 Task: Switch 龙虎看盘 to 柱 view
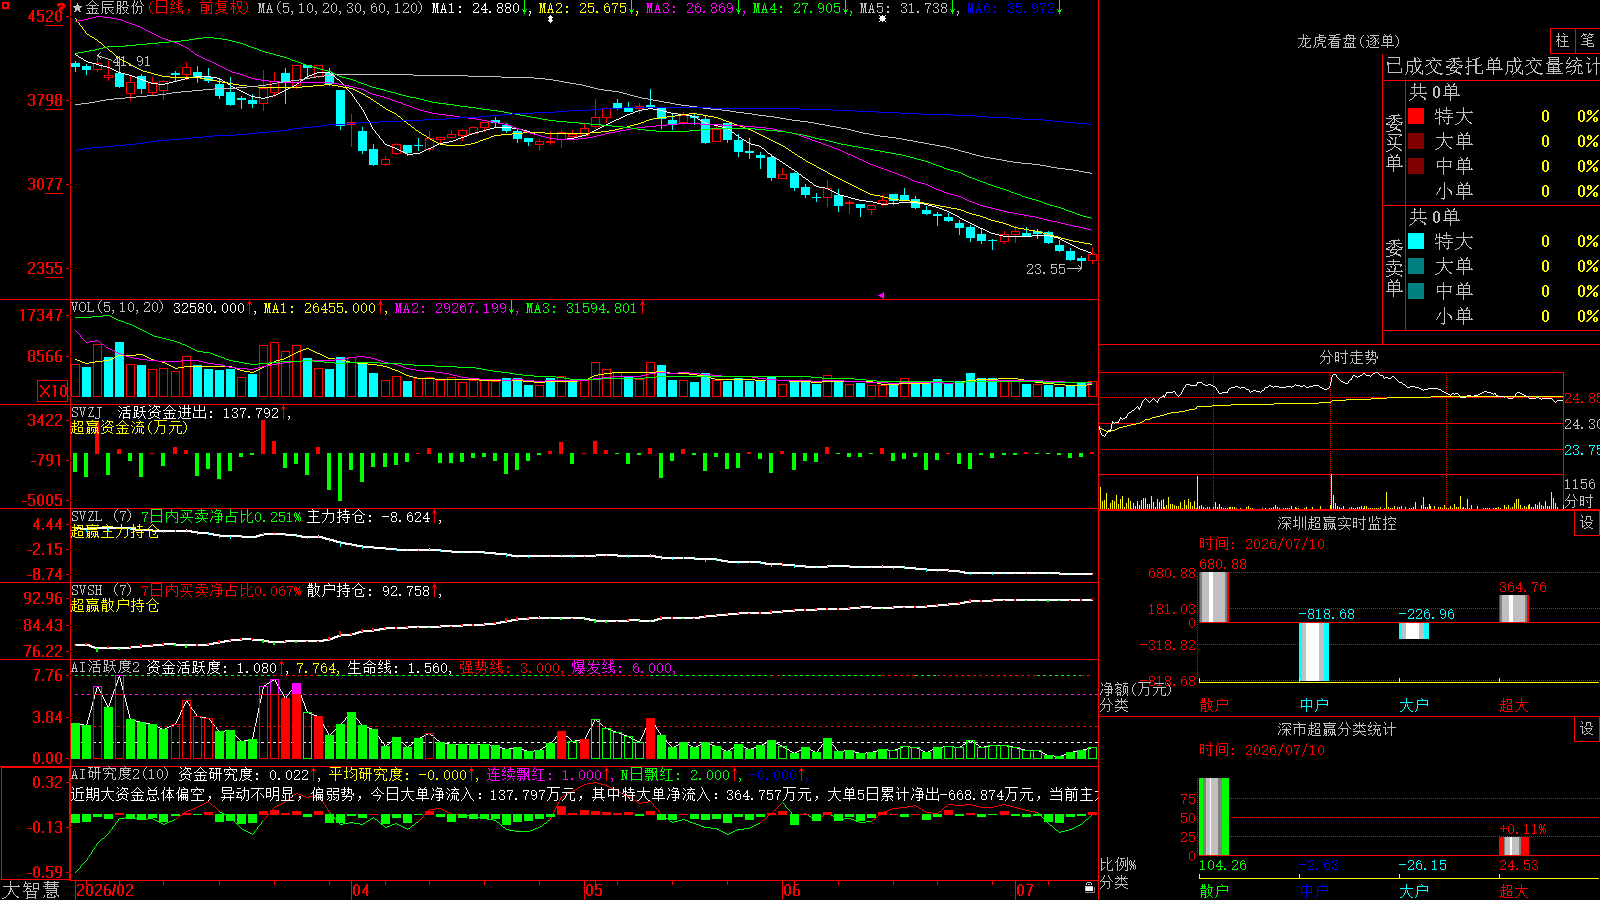coord(1562,40)
